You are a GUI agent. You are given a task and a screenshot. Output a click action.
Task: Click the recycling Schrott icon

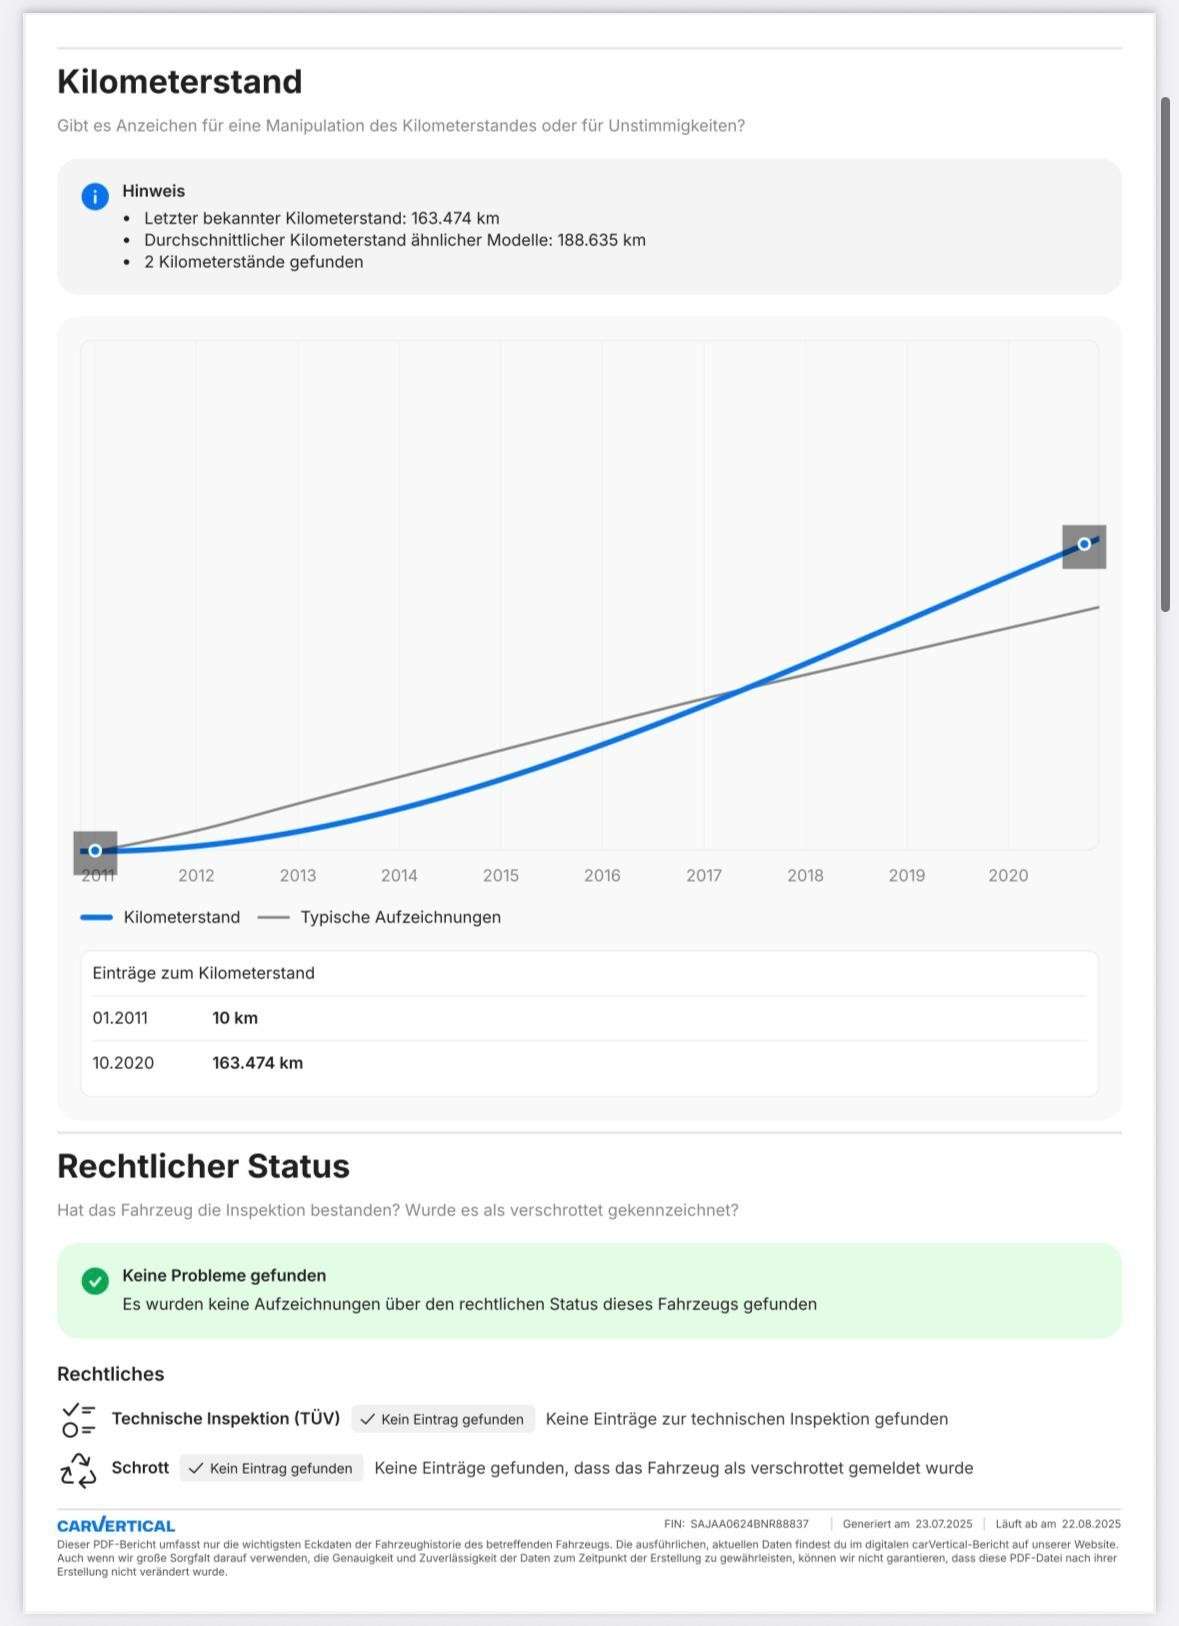coord(78,1469)
